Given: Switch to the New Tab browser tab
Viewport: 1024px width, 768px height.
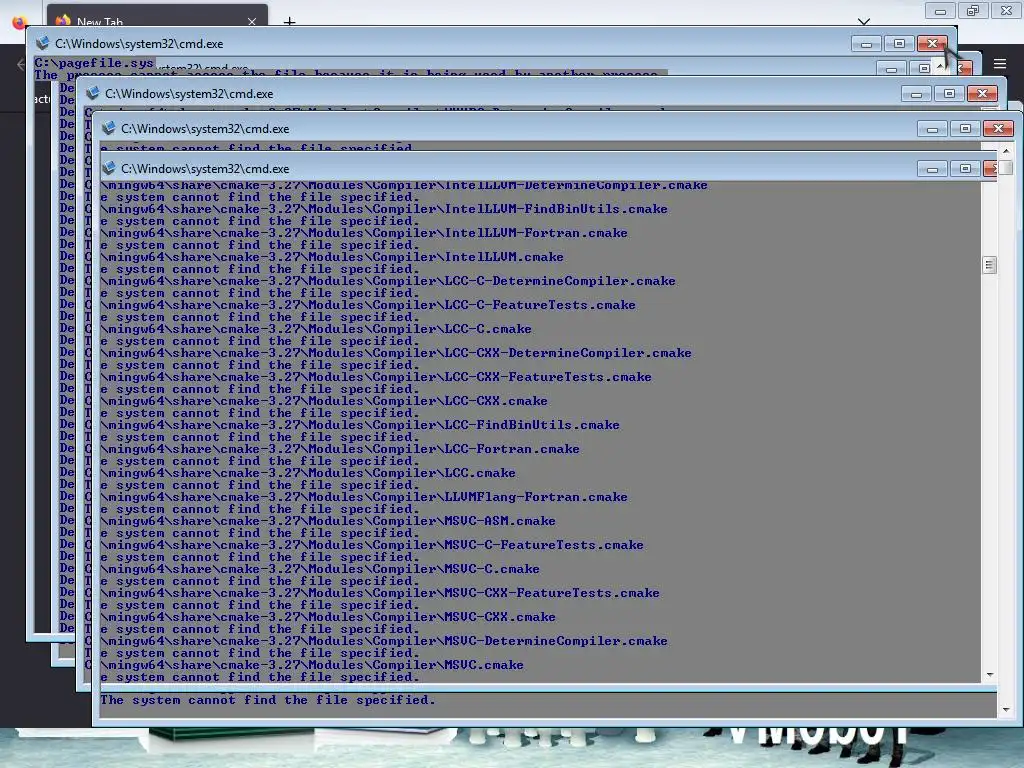Looking at the screenshot, I should coord(157,16).
